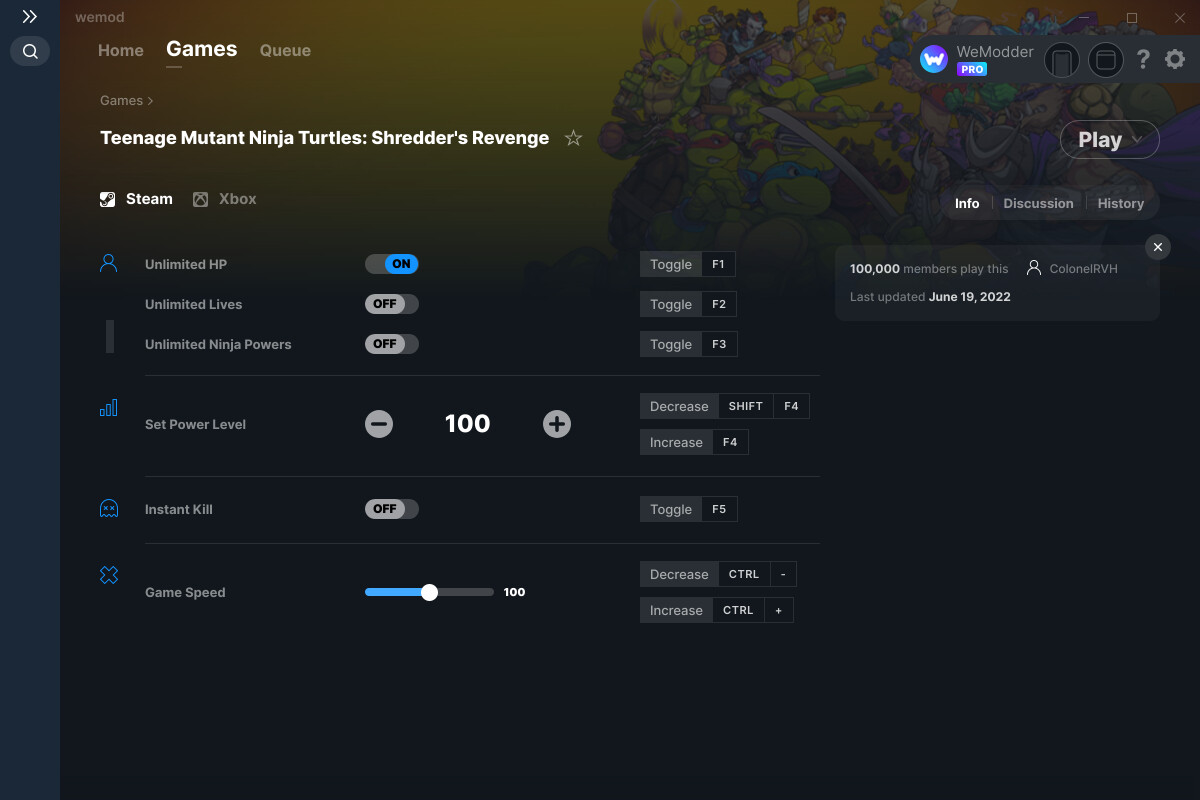Open the Play button dropdown arrow
The height and width of the screenshot is (800, 1200).
click(x=1139, y=140)
